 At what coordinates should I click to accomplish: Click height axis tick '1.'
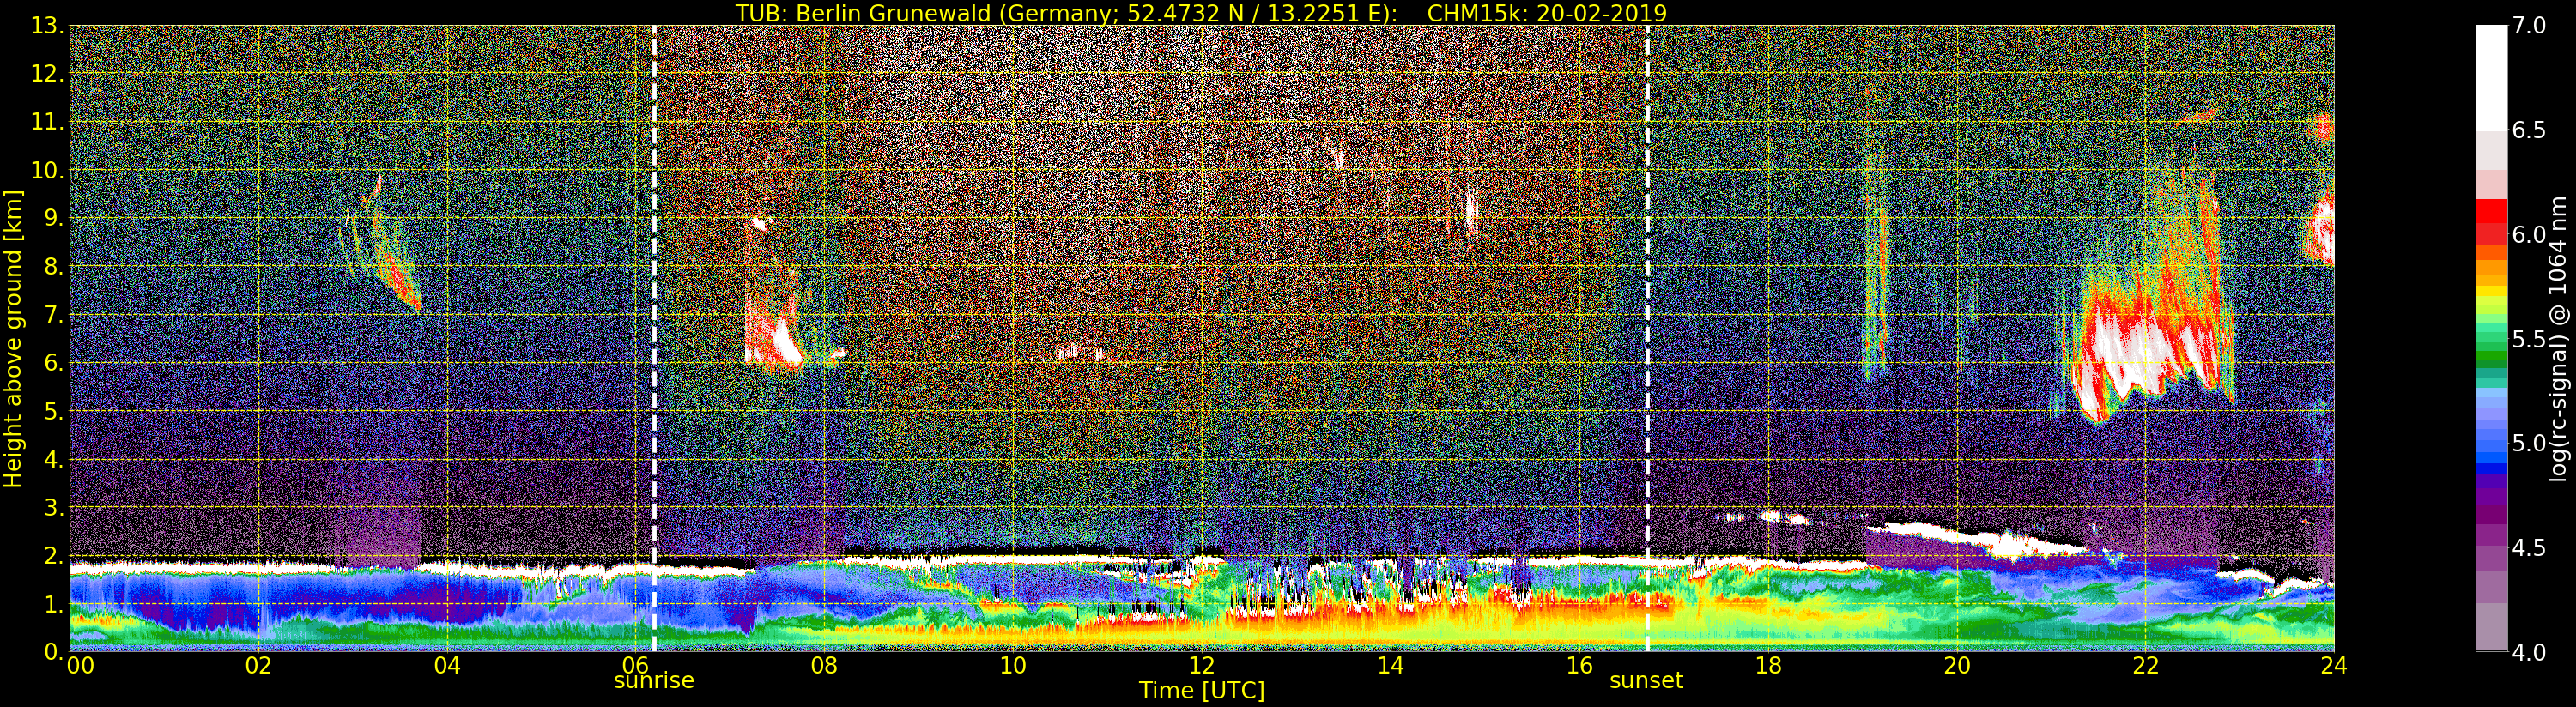coord(53,604)
